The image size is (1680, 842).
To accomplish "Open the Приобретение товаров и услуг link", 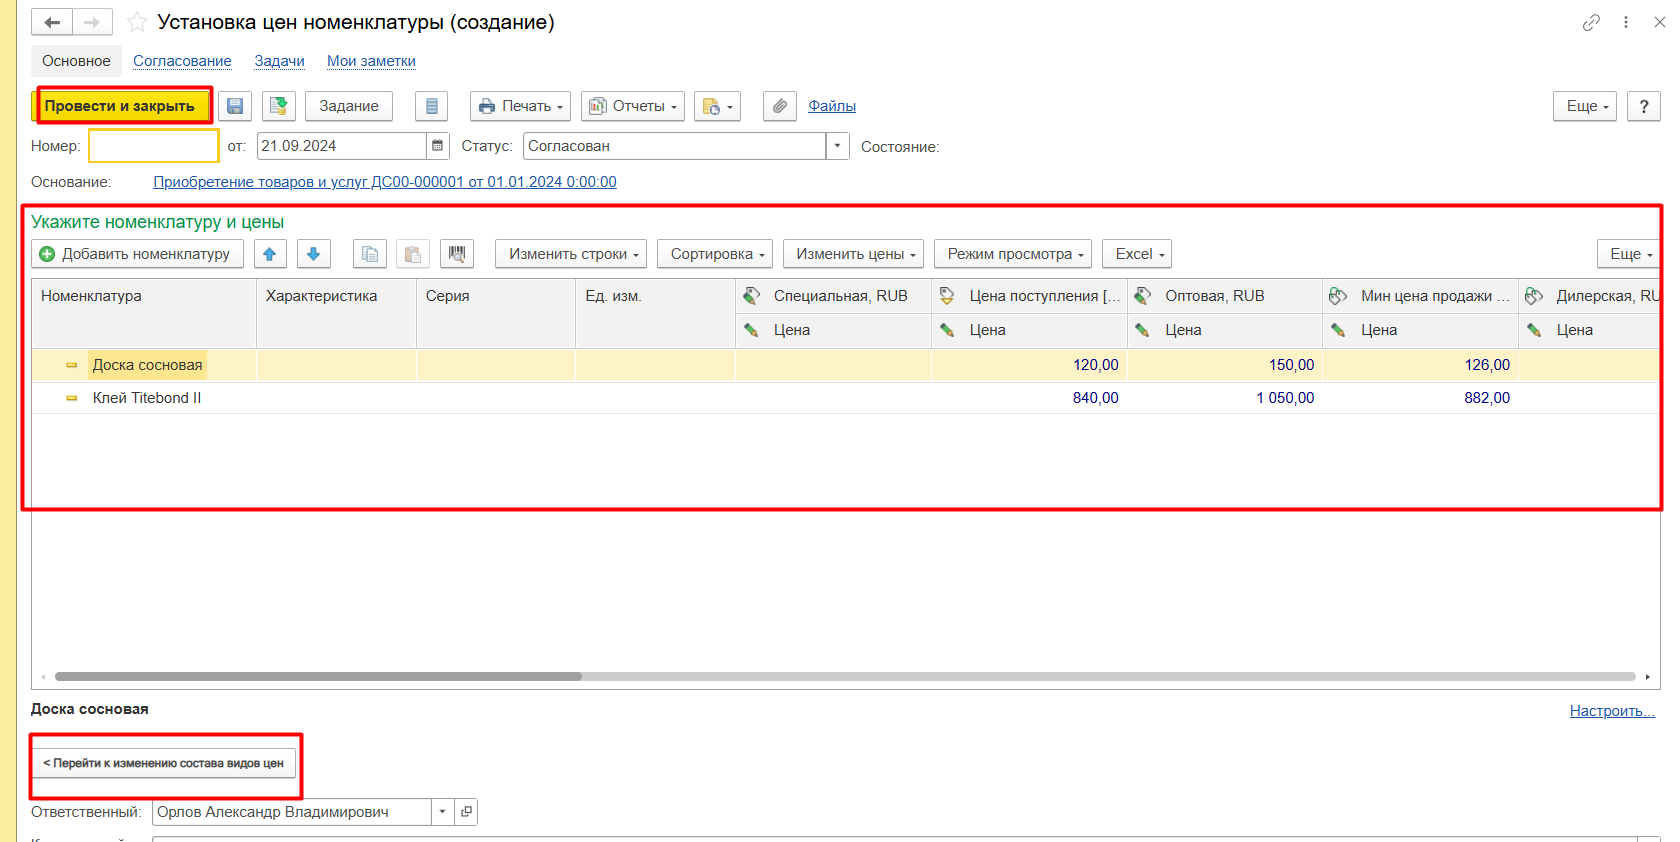I will 384,182.
